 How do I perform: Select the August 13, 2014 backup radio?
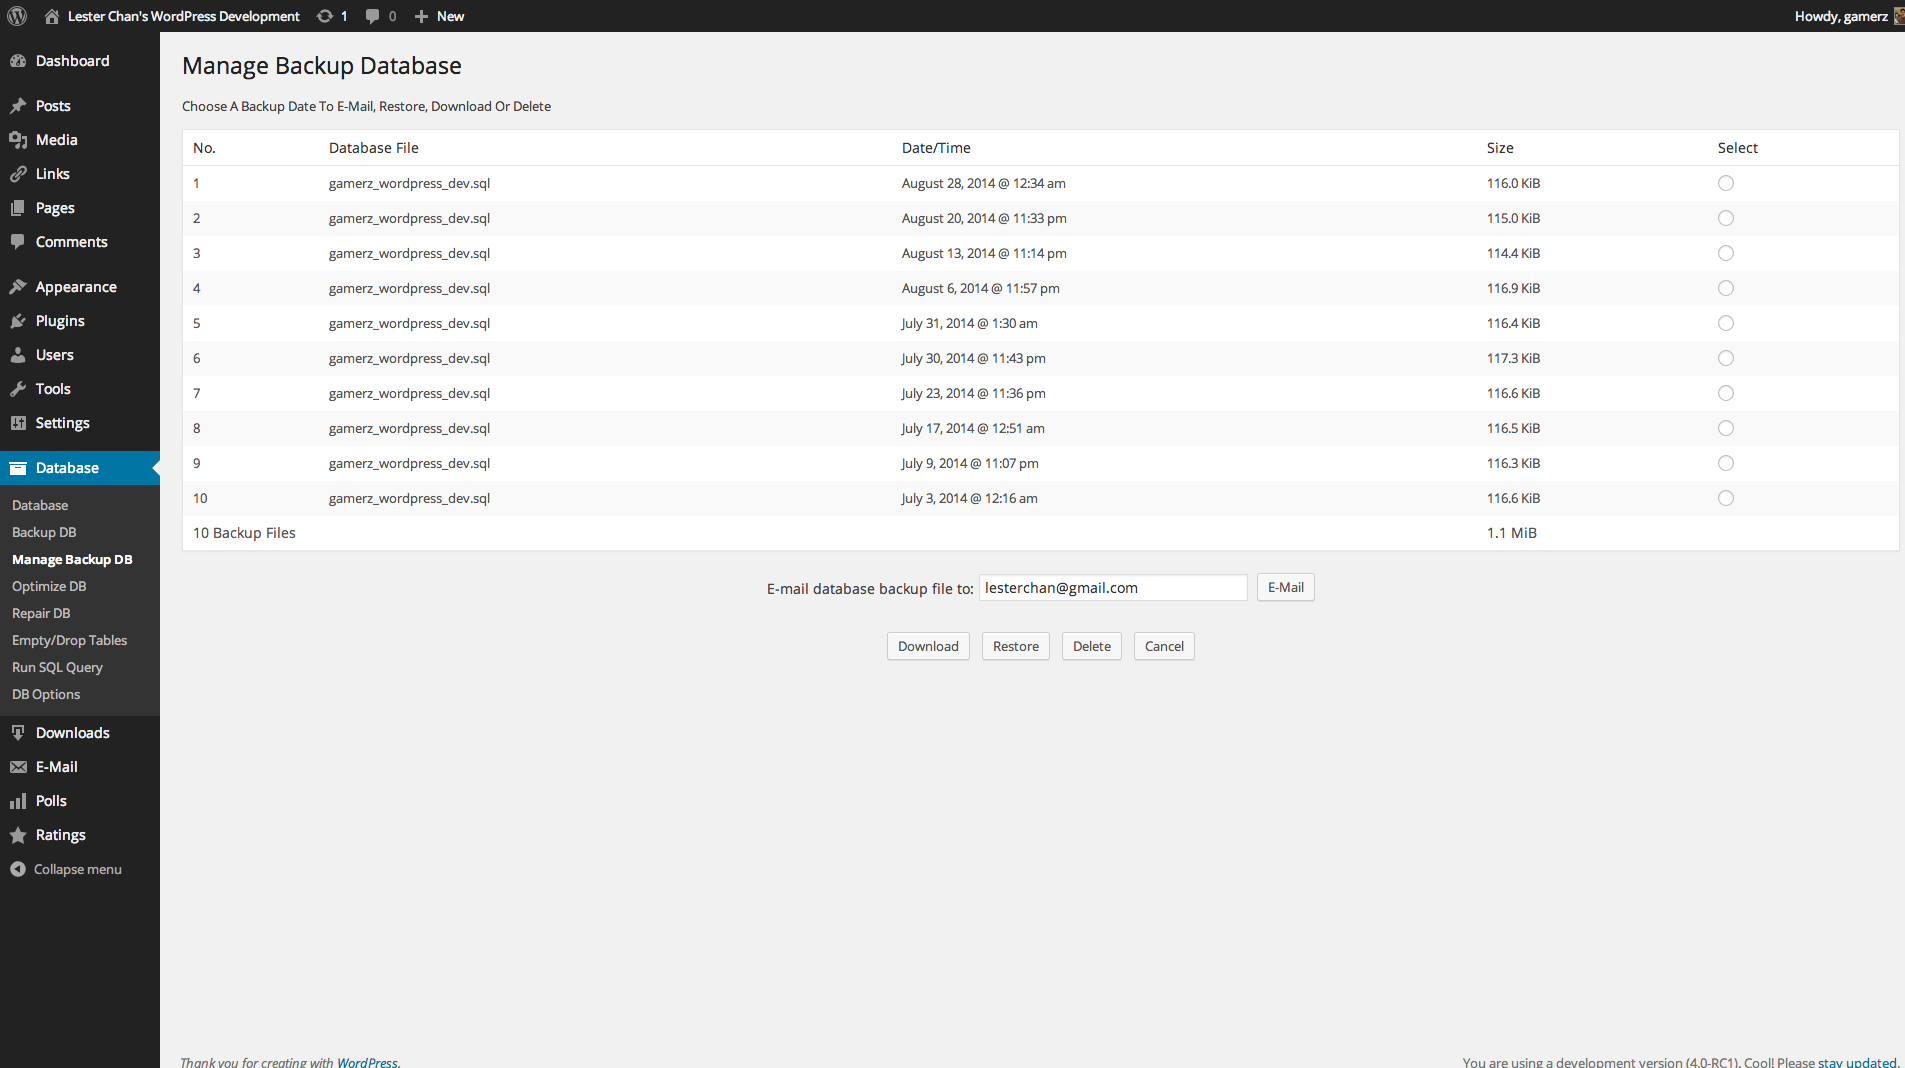(1726, 253)
